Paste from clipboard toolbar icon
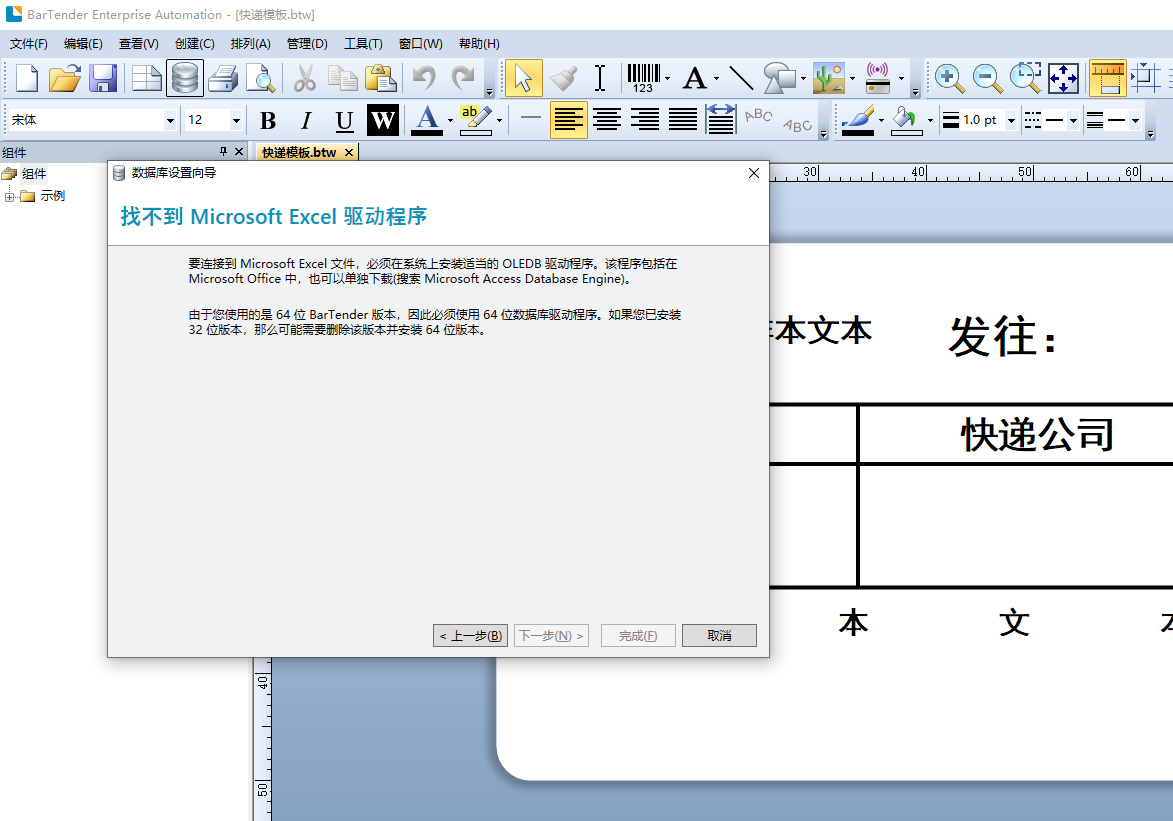 381,78
